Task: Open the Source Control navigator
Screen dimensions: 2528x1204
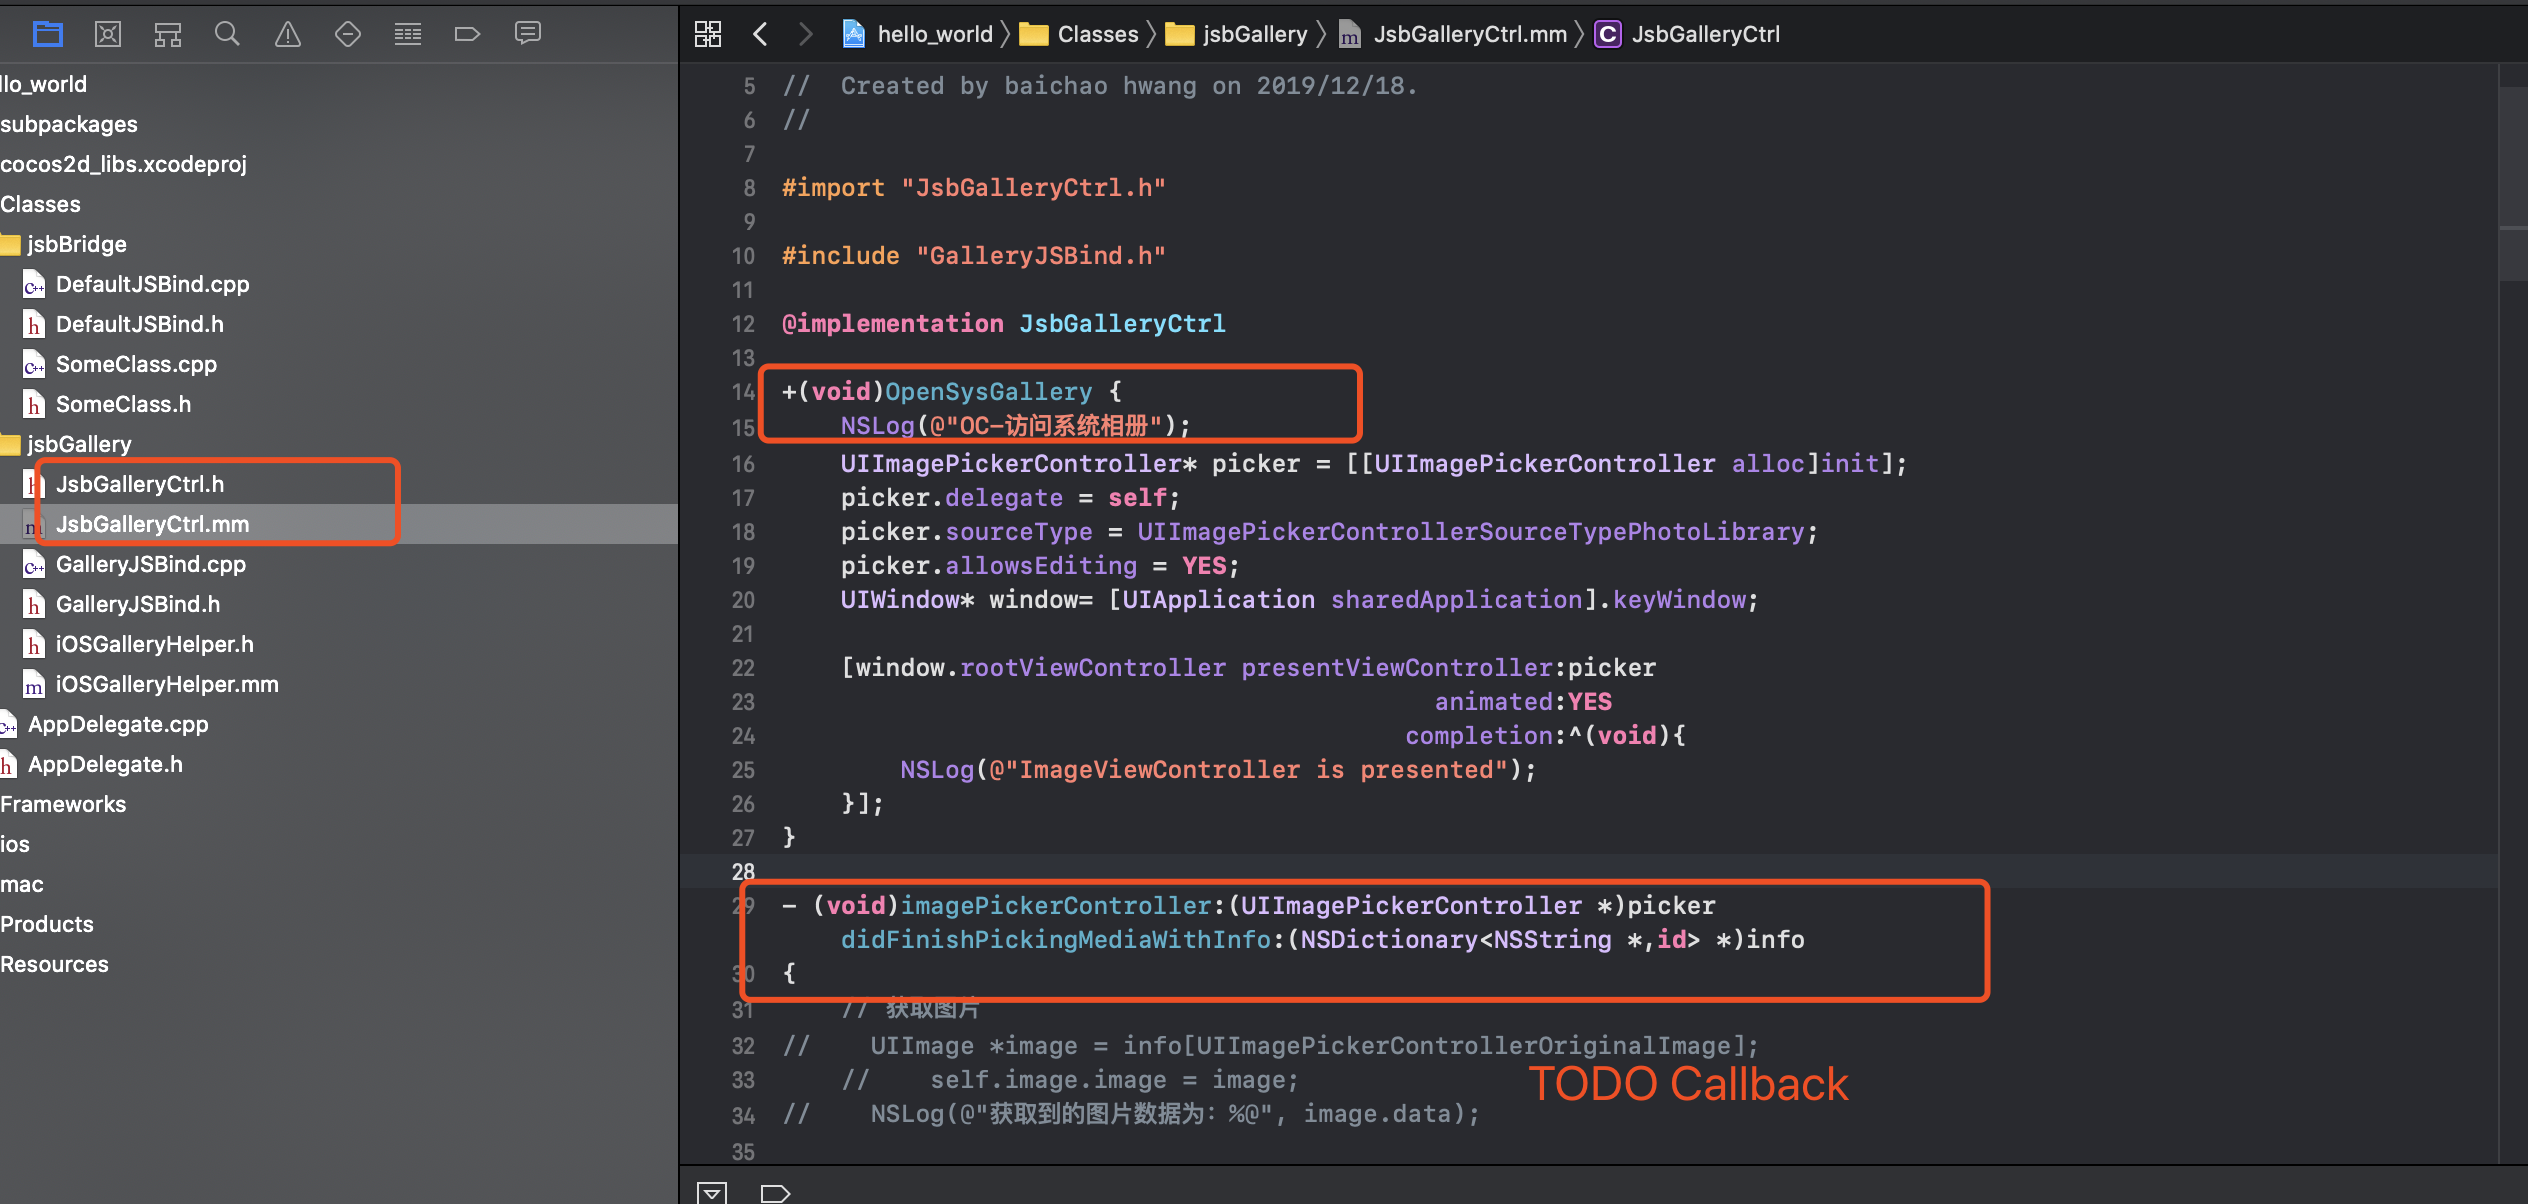Action: pos(108,34)
